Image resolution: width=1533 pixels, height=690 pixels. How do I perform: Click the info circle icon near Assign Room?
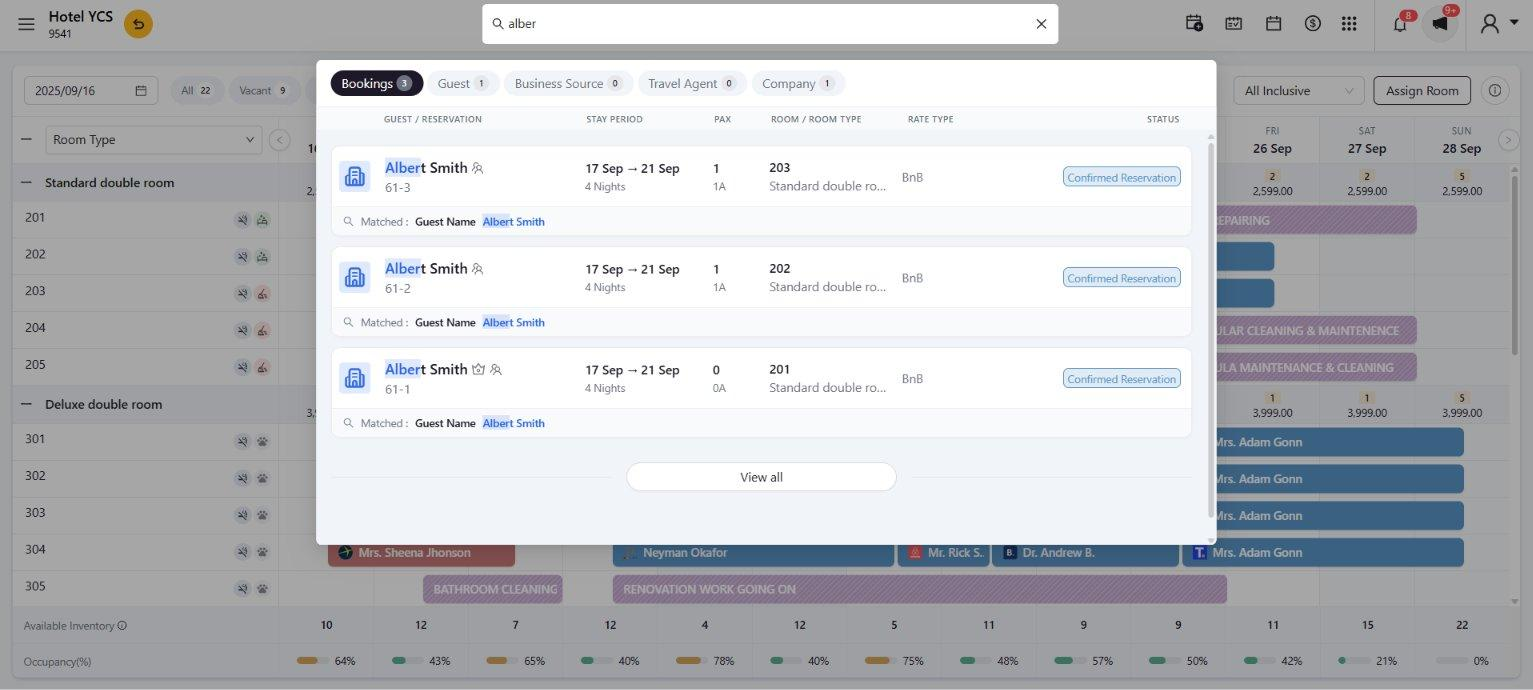pos(1495,90)
